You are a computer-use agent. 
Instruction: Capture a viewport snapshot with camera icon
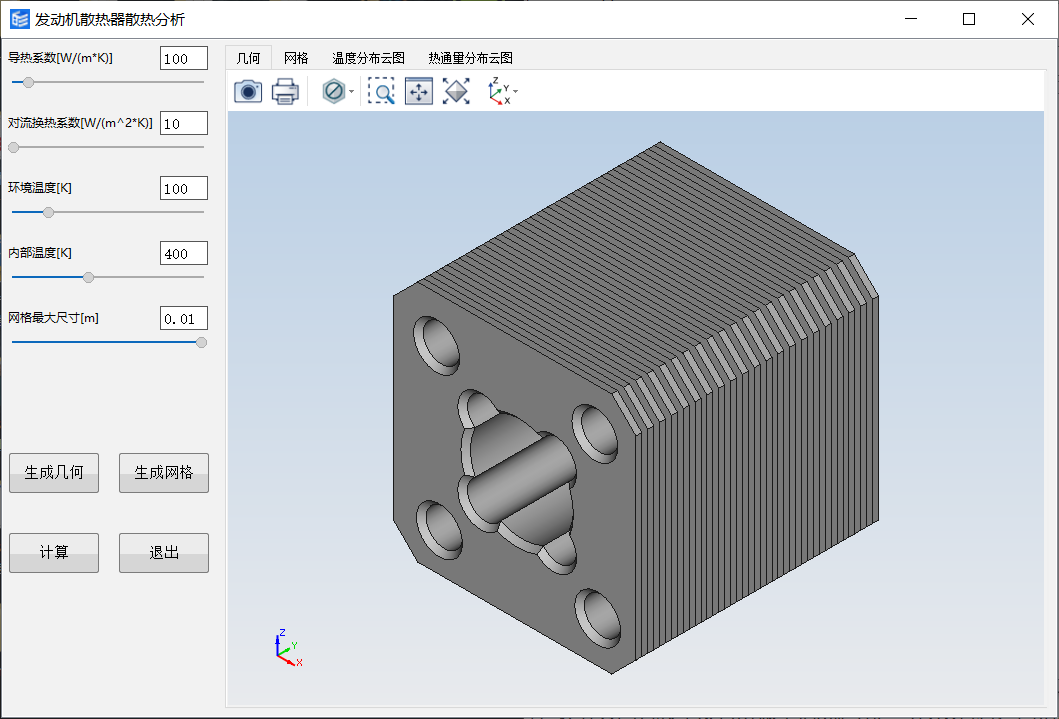248,90
